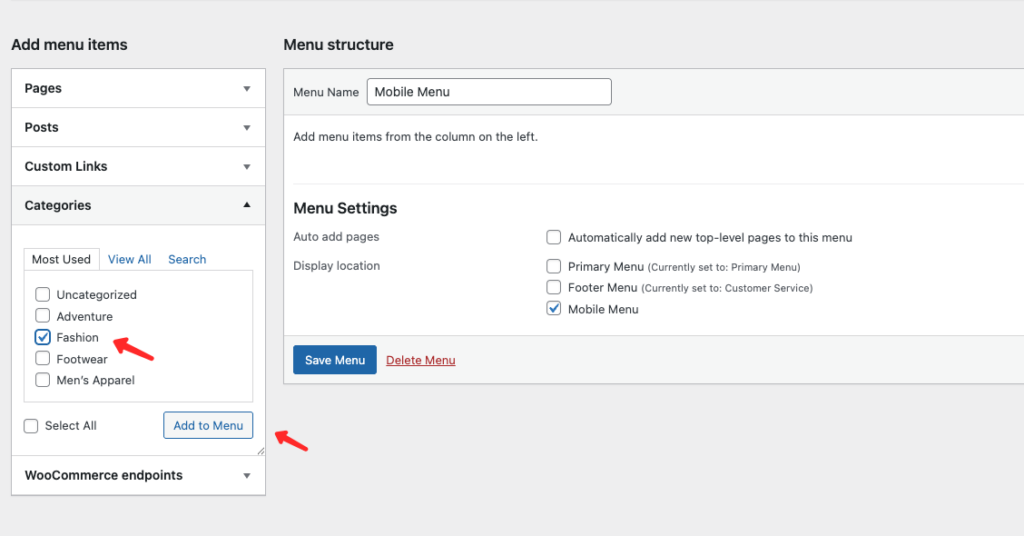Toggle the Select All checkbox
Screen dimensions: 1024x536
32,426
